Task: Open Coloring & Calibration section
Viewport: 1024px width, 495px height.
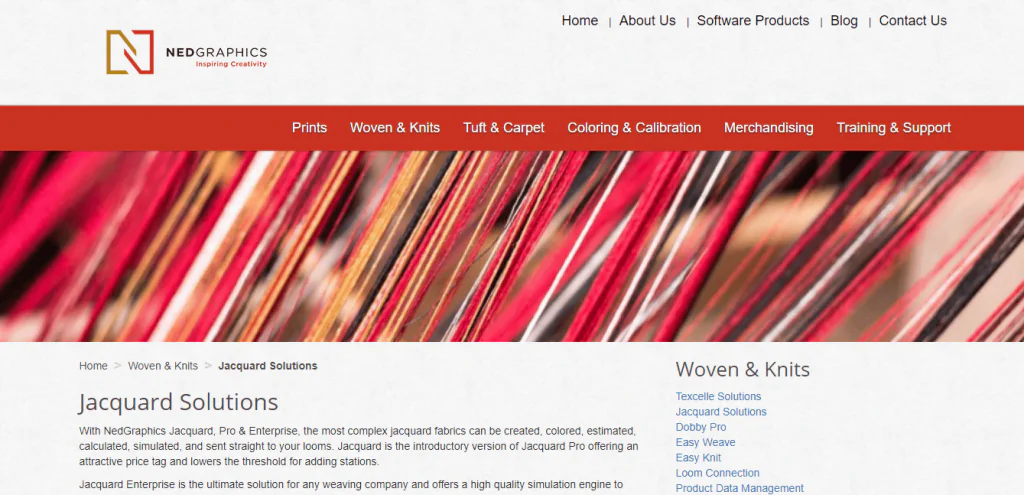Action: tap(634, 128)
